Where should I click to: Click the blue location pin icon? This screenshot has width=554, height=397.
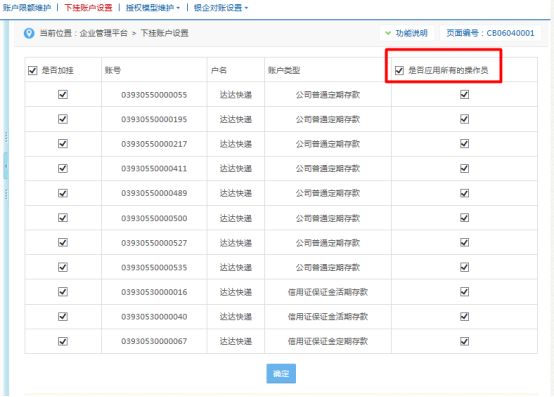click(x=29, y=33)
